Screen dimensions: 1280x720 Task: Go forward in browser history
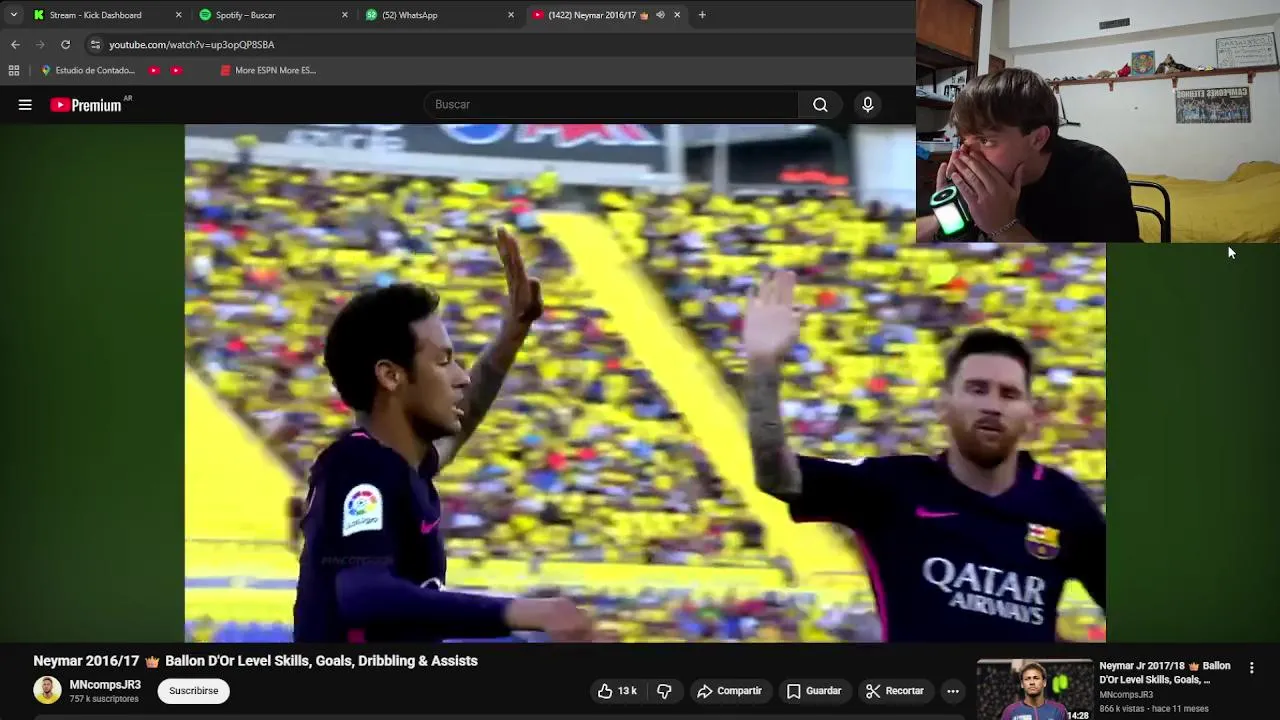pyautogui.click(x=40, y=44)
